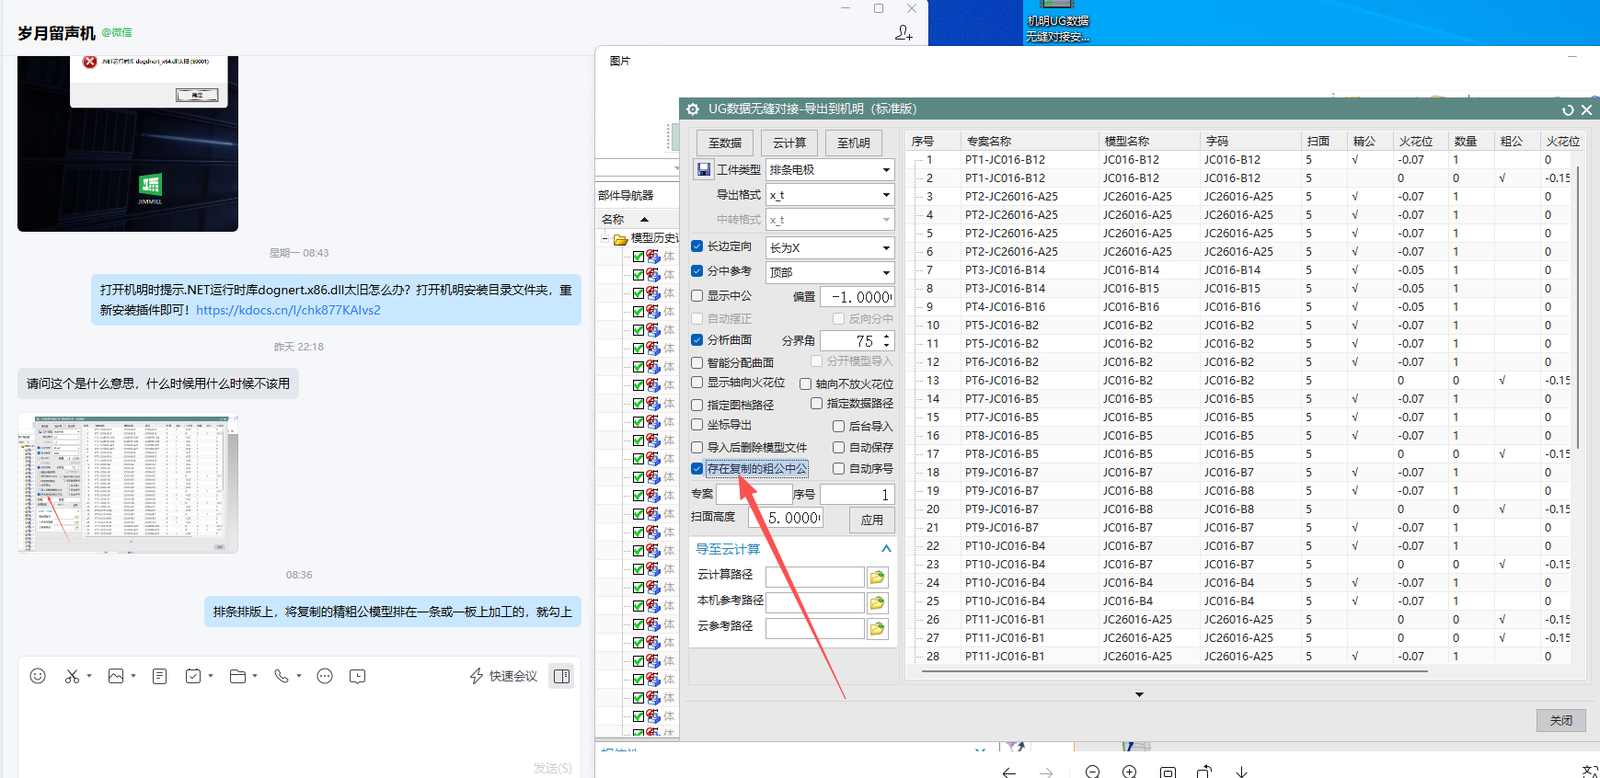
Task: Open chat history message-clock icon
Action: click(357, 676)
